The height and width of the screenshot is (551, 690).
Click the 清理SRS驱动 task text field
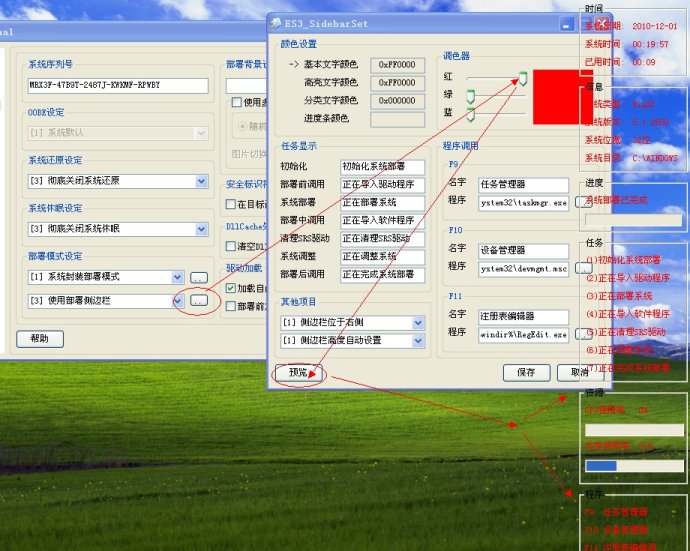382,239
